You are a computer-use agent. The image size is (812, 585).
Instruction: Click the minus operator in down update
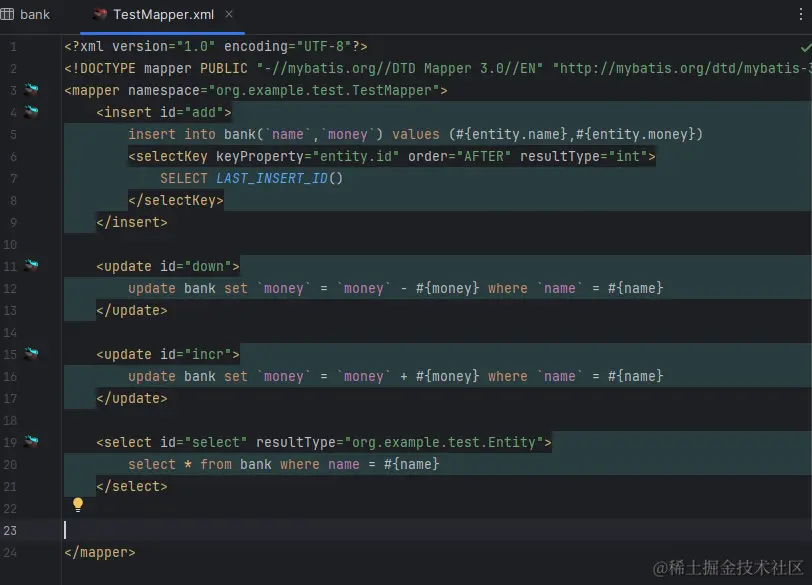[x=404, y=288]
